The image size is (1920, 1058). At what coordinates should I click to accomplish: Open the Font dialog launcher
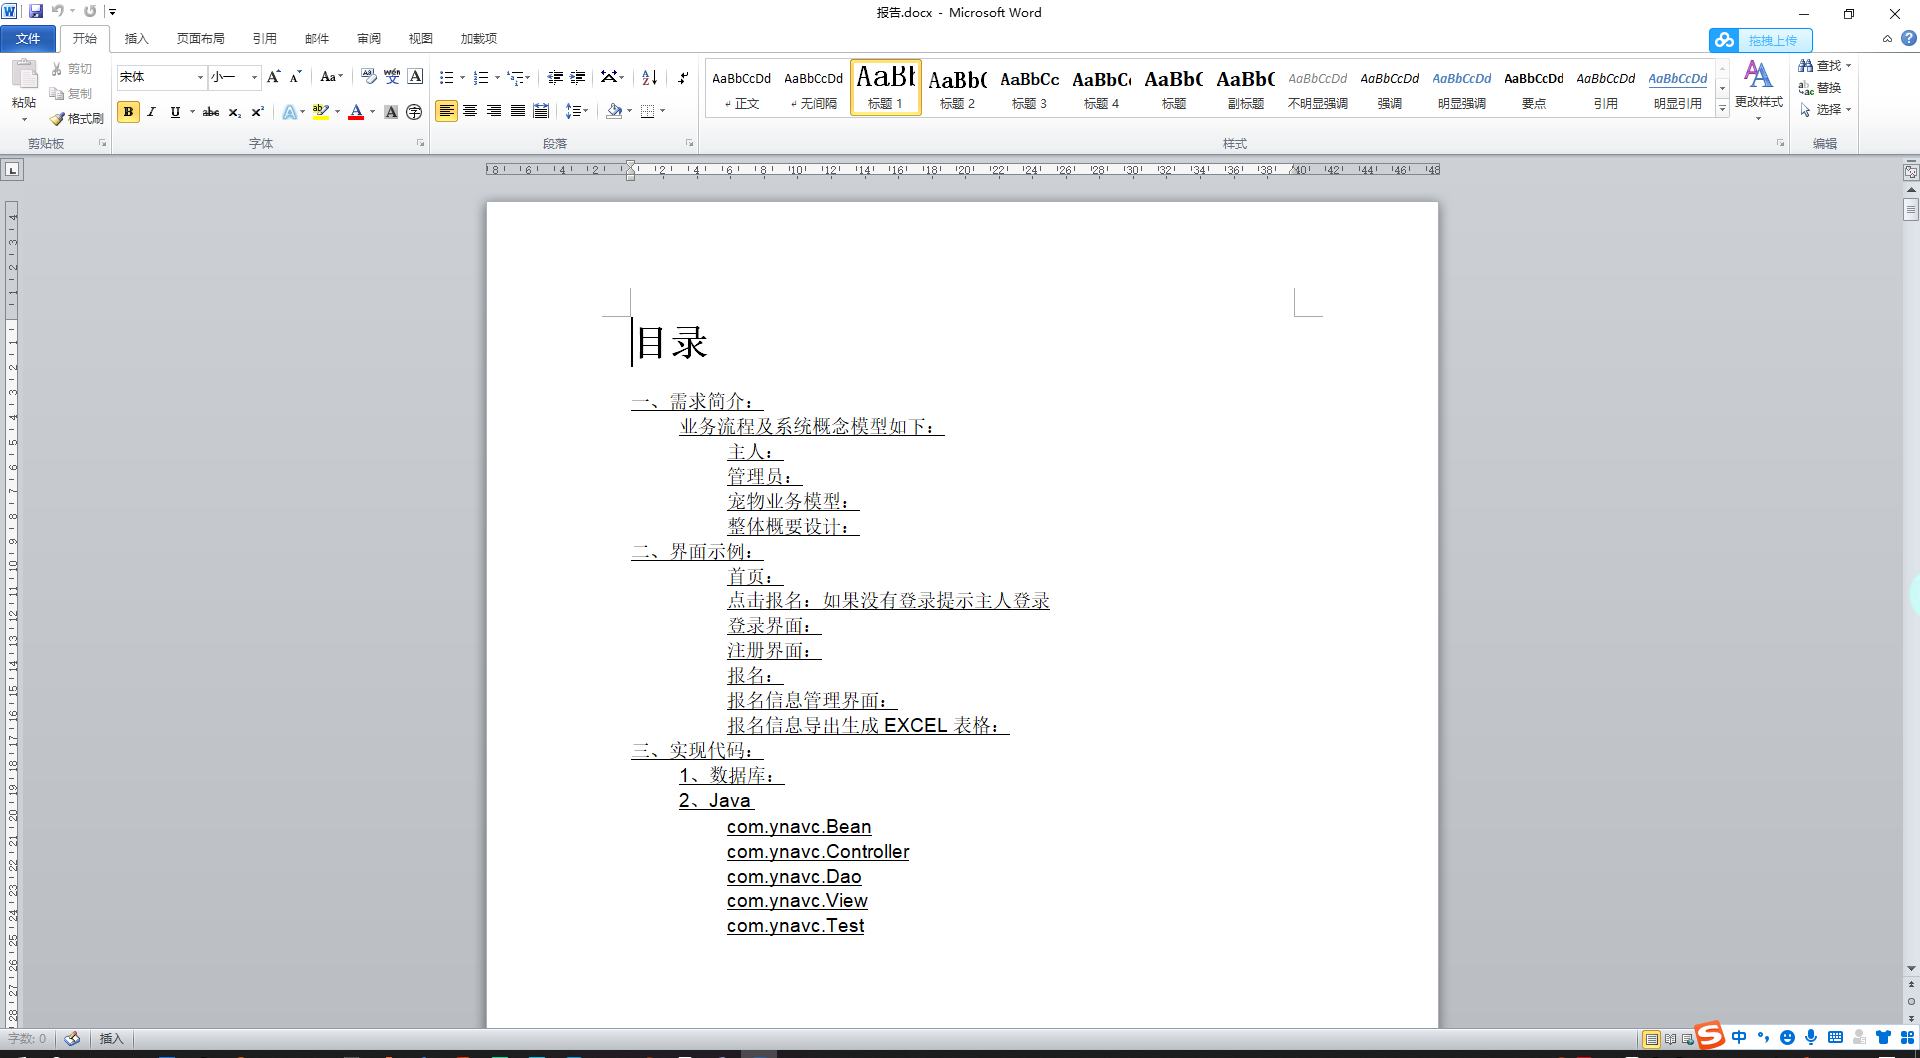(x=420, y=143)
